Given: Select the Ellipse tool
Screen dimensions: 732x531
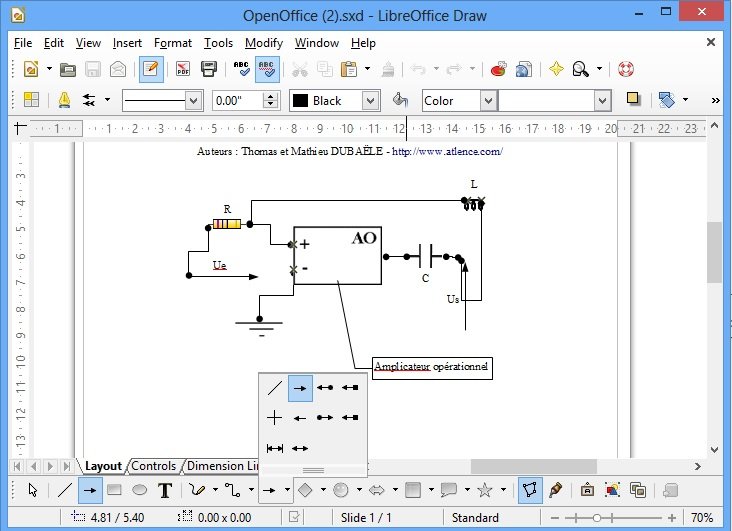Looking at the screenshot, I should [140, 490].
